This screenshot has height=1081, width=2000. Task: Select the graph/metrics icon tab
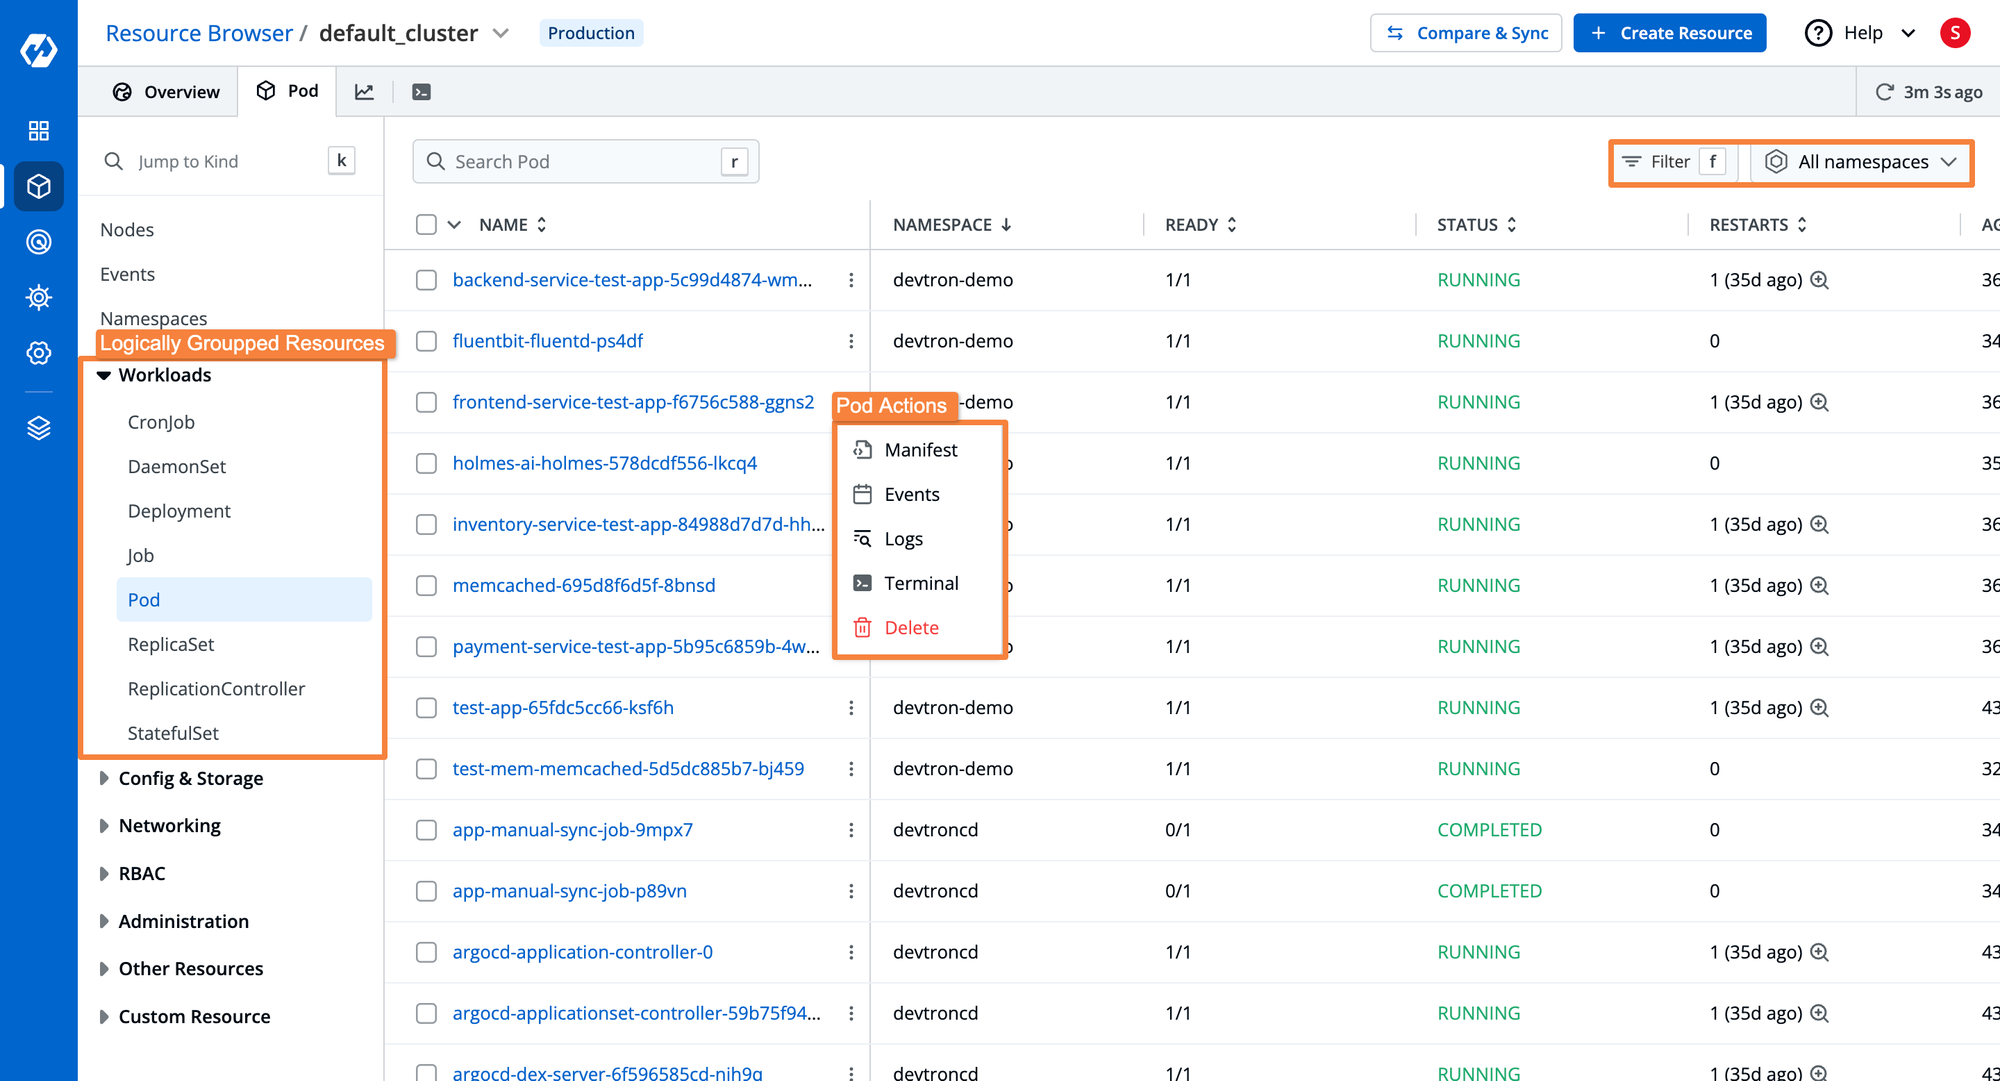pyautogui.click(x=367, y=91)
